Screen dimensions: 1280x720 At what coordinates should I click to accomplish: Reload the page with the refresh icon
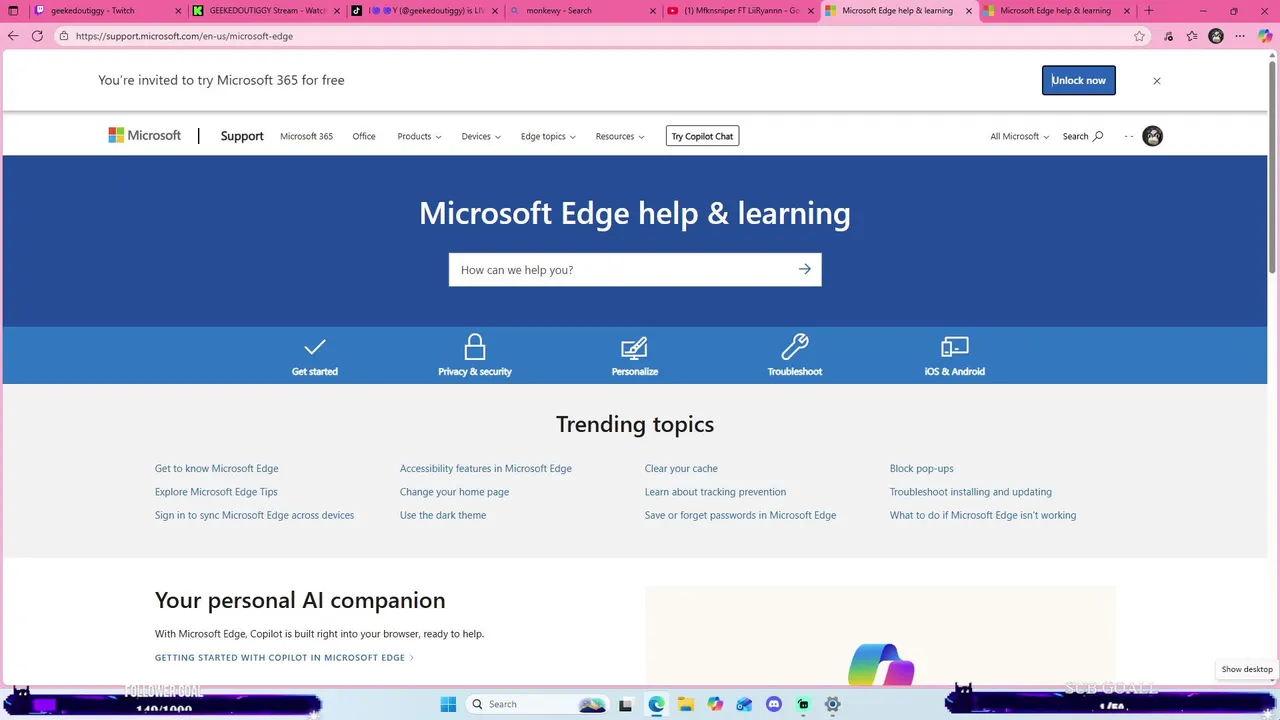[x=37, y=36]
